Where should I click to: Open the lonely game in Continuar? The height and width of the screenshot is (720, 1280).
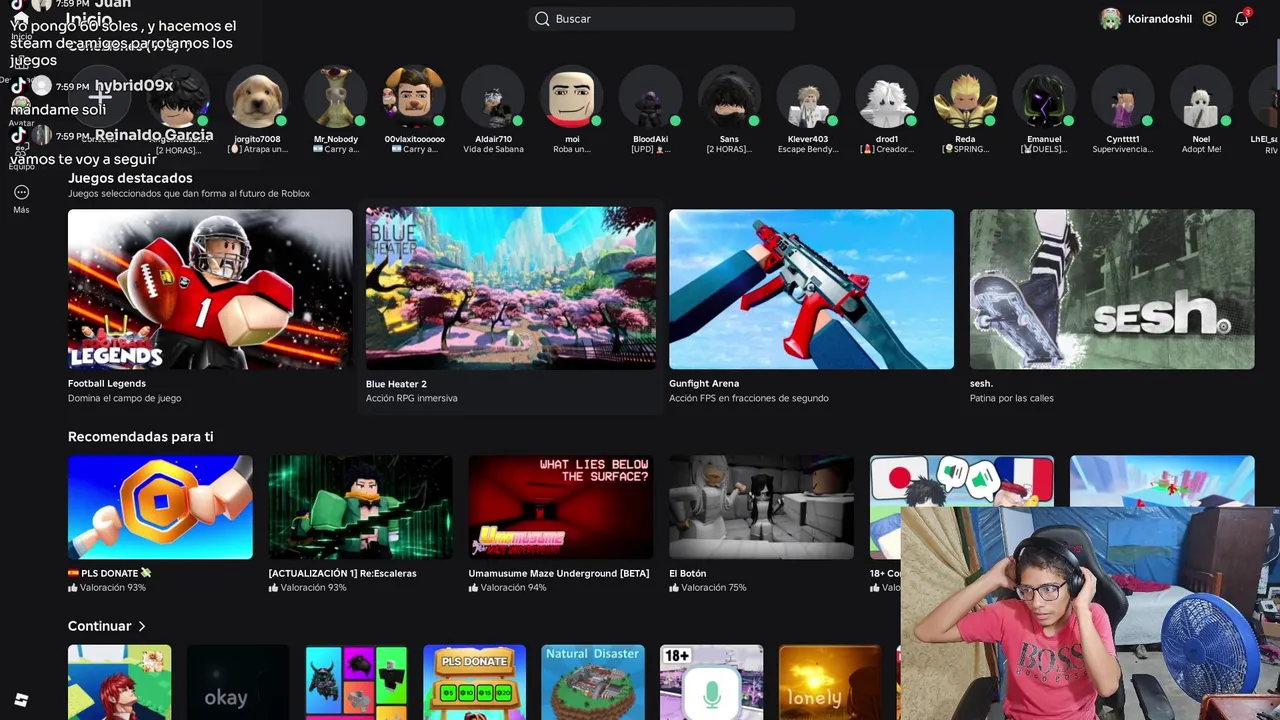pos(829,682)
